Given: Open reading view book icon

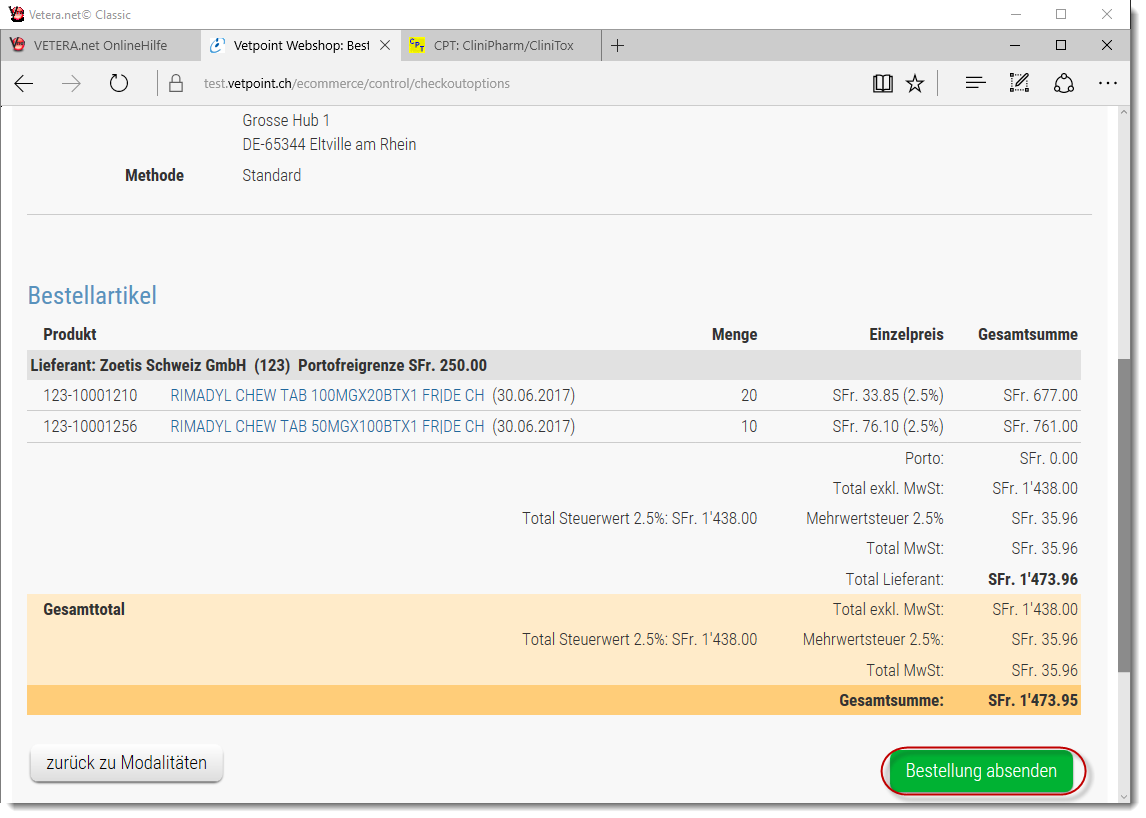Looking at the screenshot, I should click(882, 84).
